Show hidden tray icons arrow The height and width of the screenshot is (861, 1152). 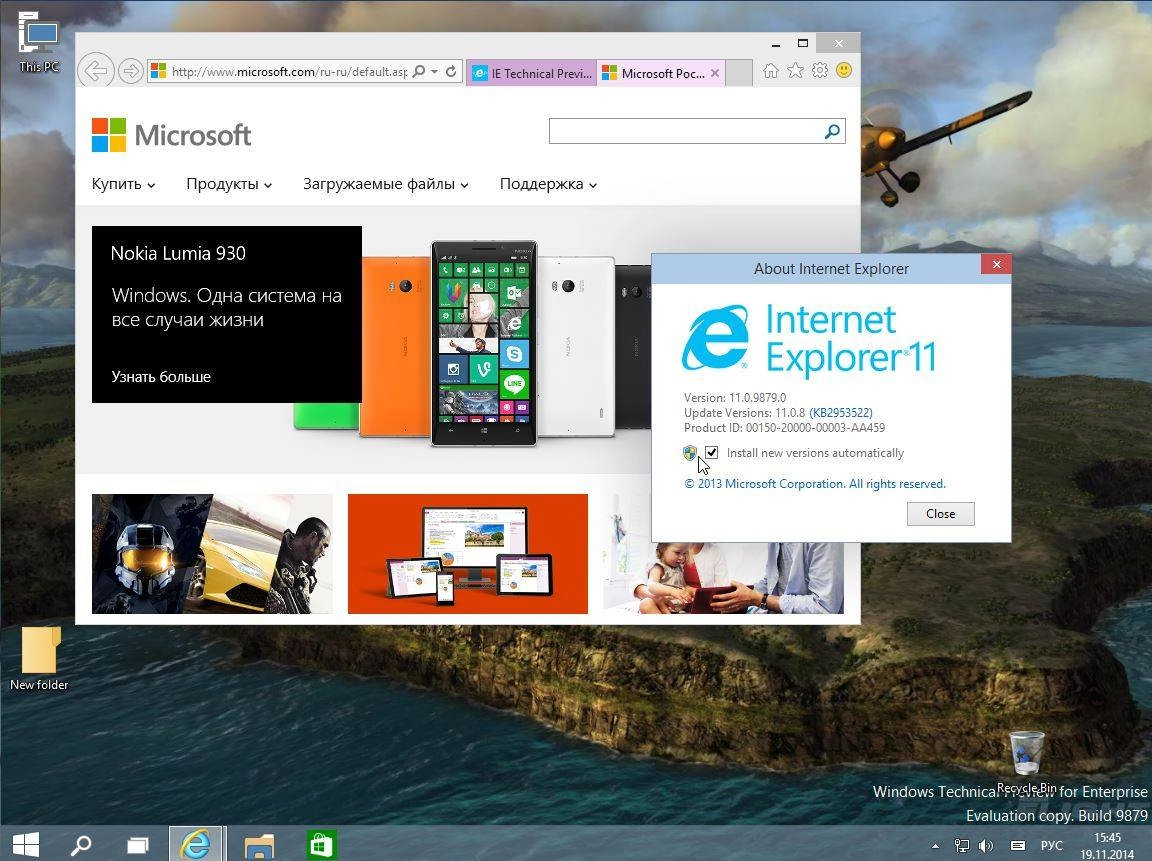[x=935, y=846]
